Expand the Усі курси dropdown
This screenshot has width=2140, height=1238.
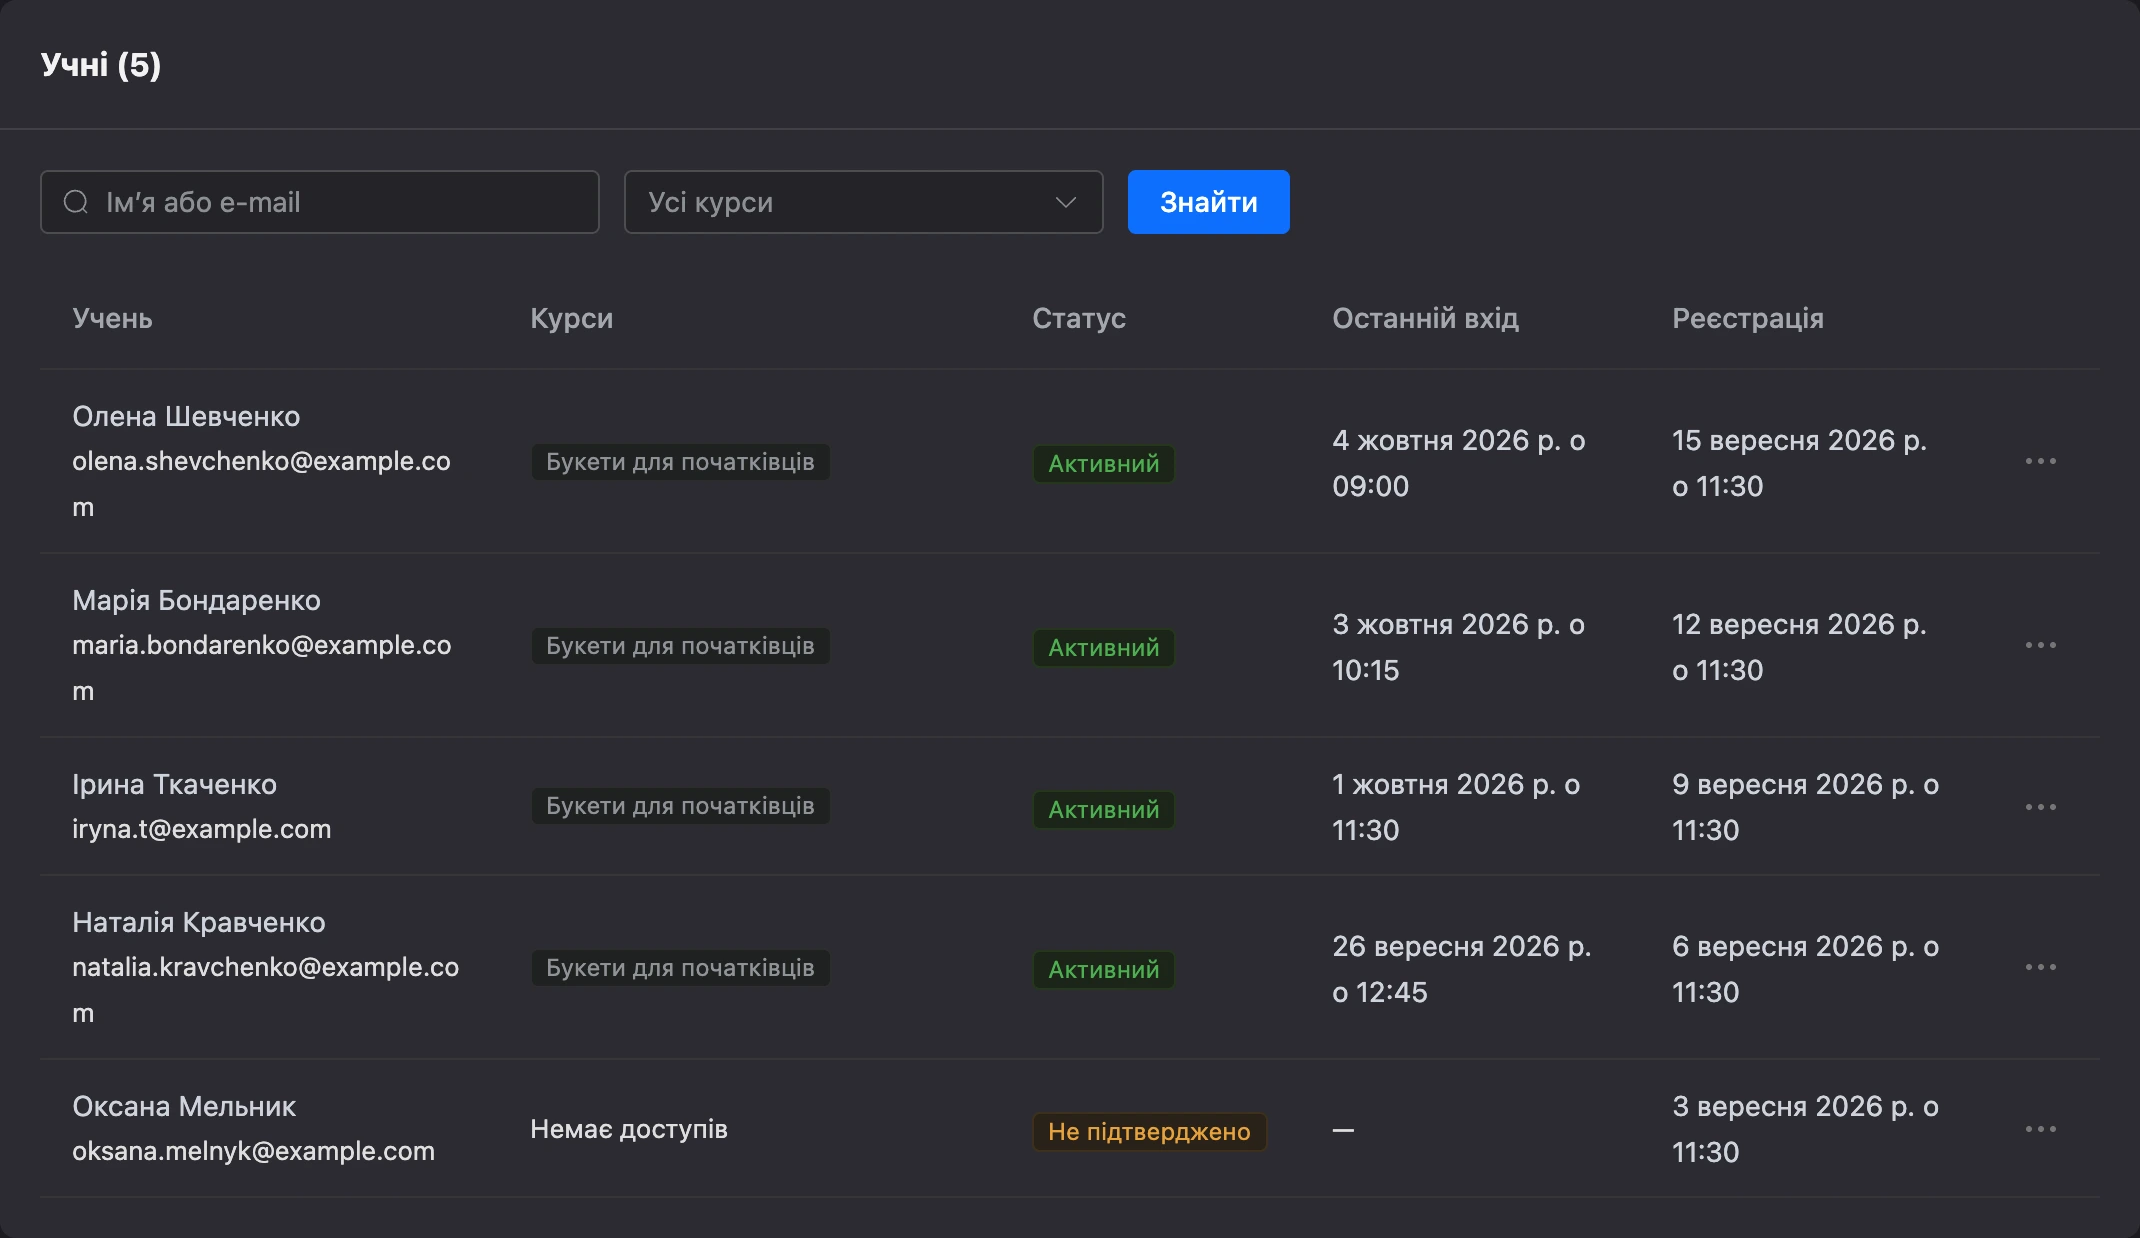(x=863, y=202)
